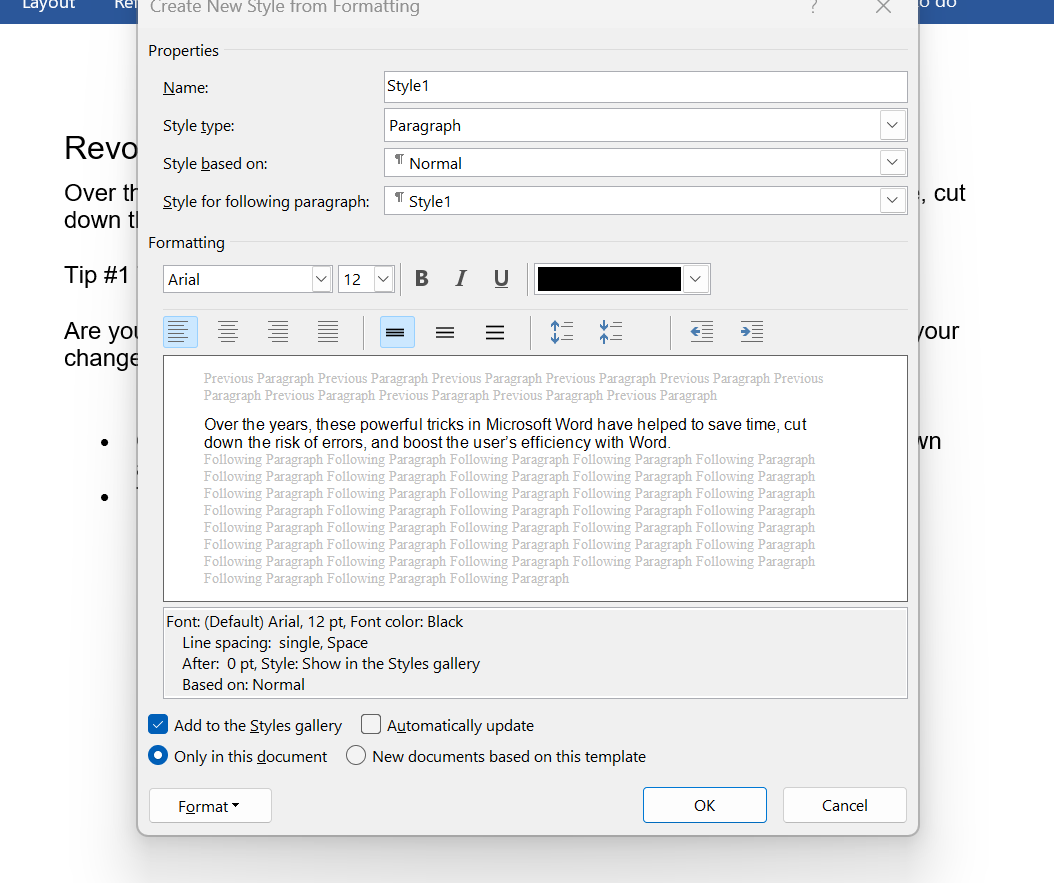Increase the paragraph indent
The image size is (1054, 883).
tap(752, 332)
